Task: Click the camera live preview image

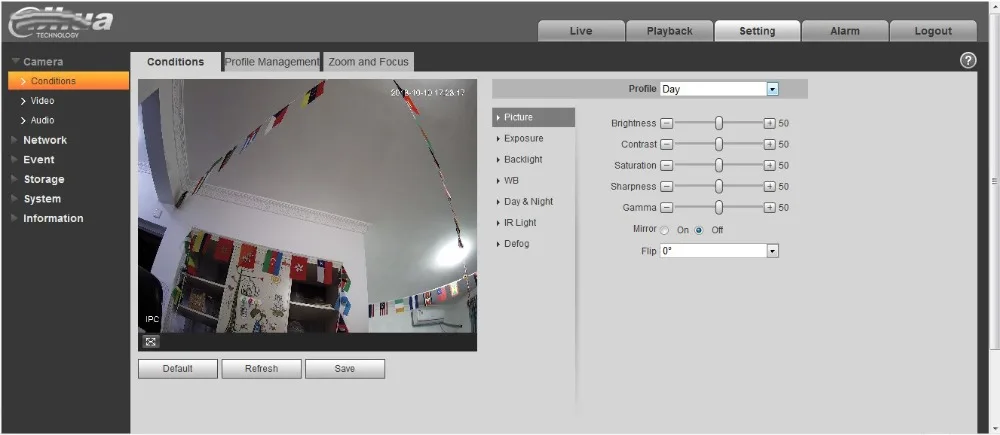Action: pos(307,206)
